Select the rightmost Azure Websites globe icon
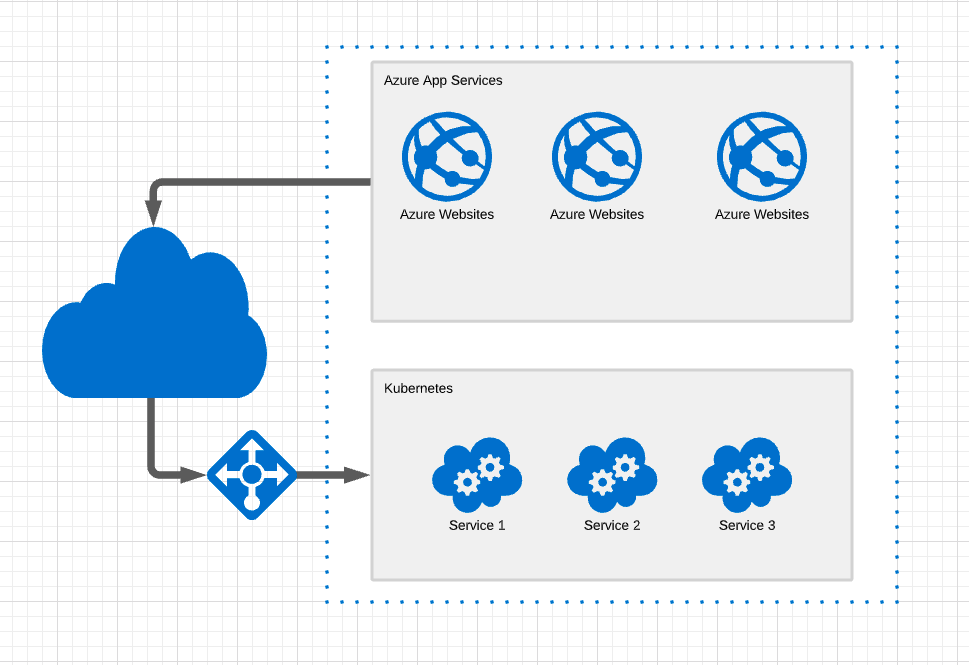 coord(761,155)
